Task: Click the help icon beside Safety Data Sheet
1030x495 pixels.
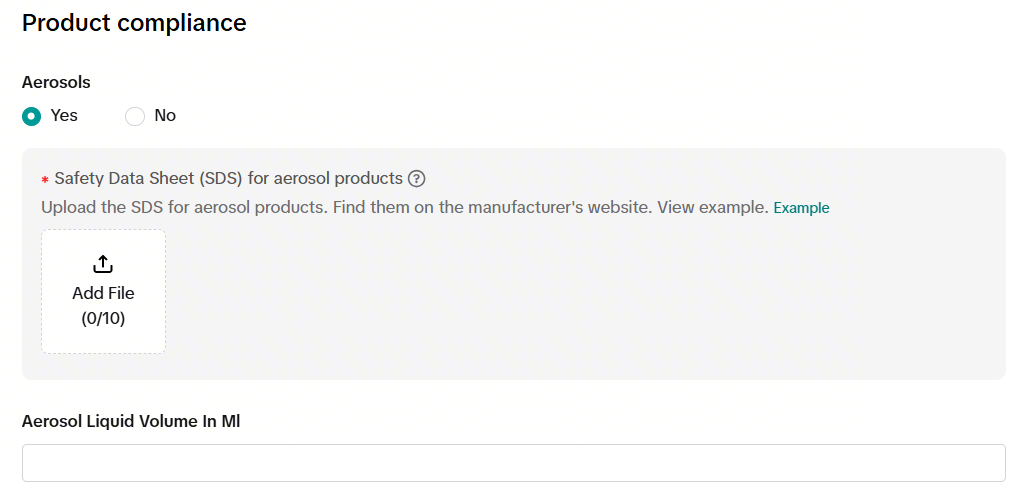Action: tap(417, 179)
